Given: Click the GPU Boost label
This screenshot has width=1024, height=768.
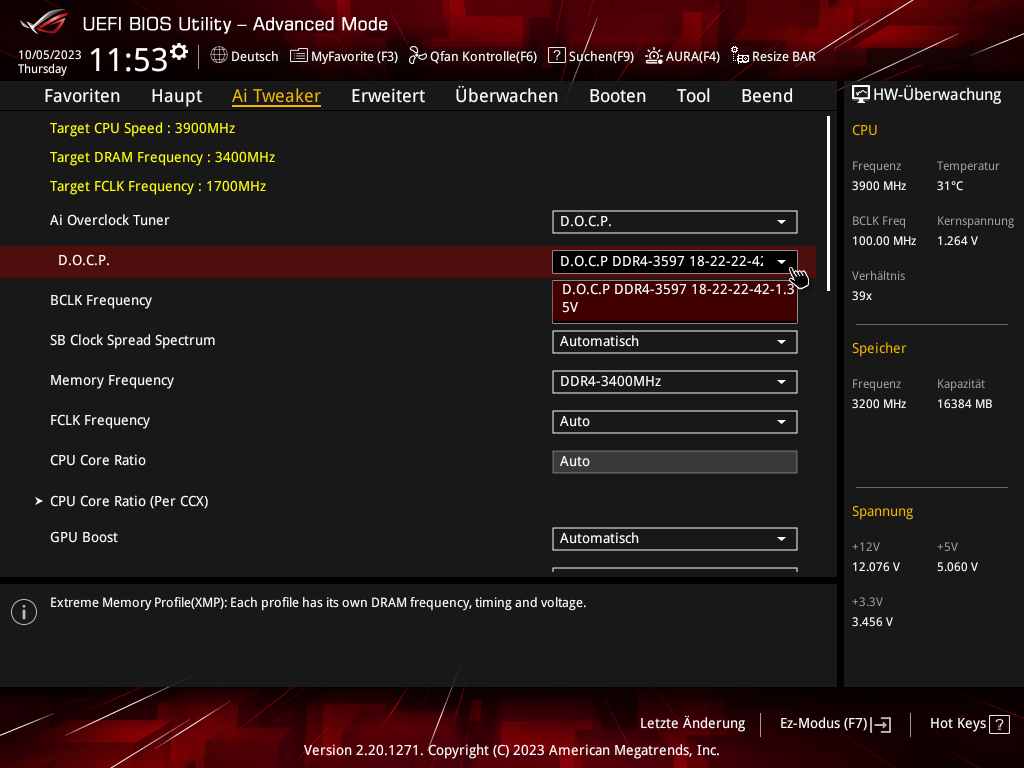Looking at the screenshot, I should pyautogui.click(x=84, y=537).
